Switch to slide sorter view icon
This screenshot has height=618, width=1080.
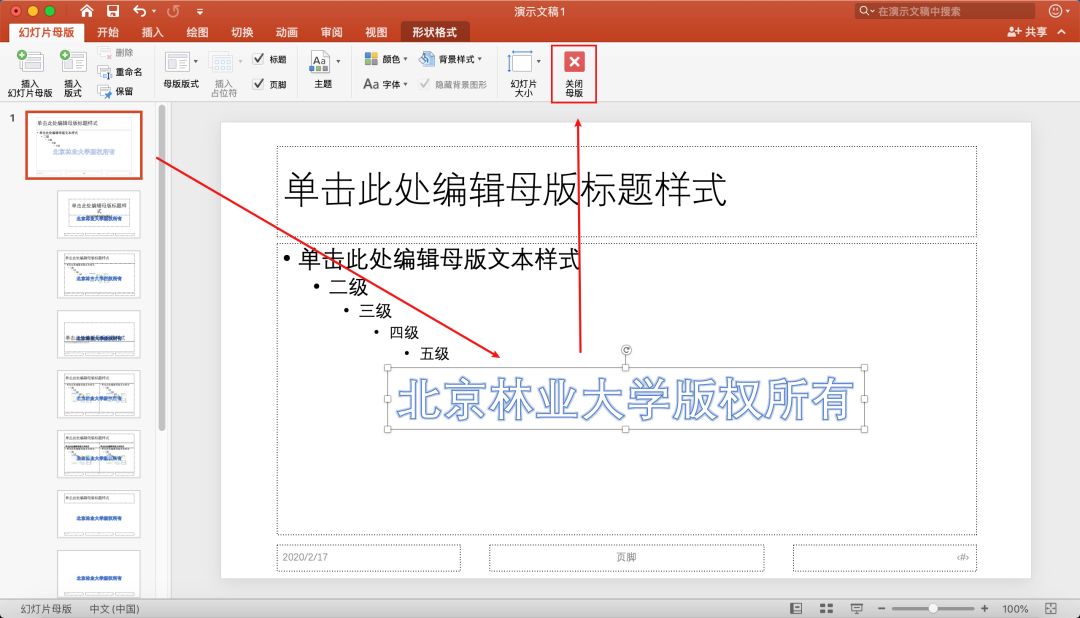tap(827, 608)
